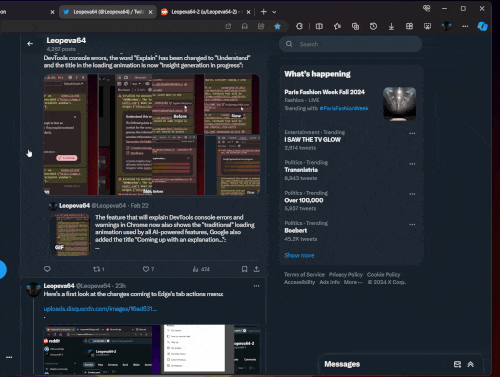This screenshot has width=500, height=377.
Task: View analytics showing 474 views
Action: tap(201, 269)
